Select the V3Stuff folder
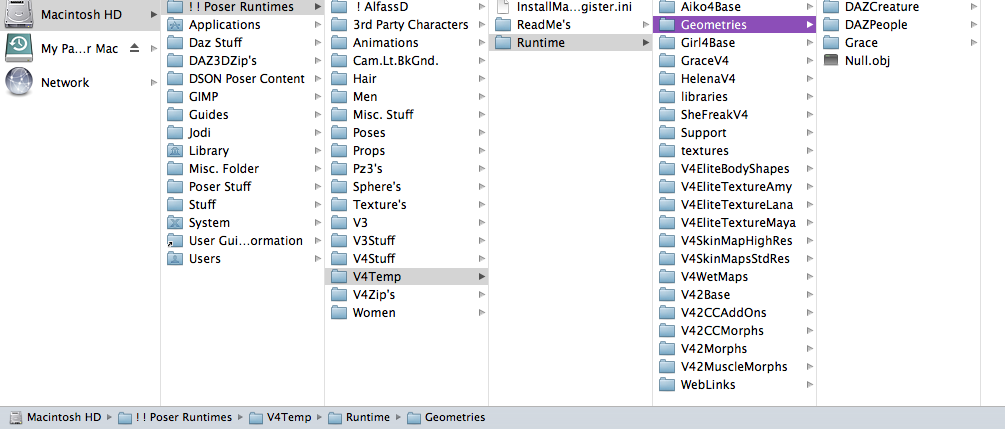The width and height of the screenshot is (1005, 429). 407,240
